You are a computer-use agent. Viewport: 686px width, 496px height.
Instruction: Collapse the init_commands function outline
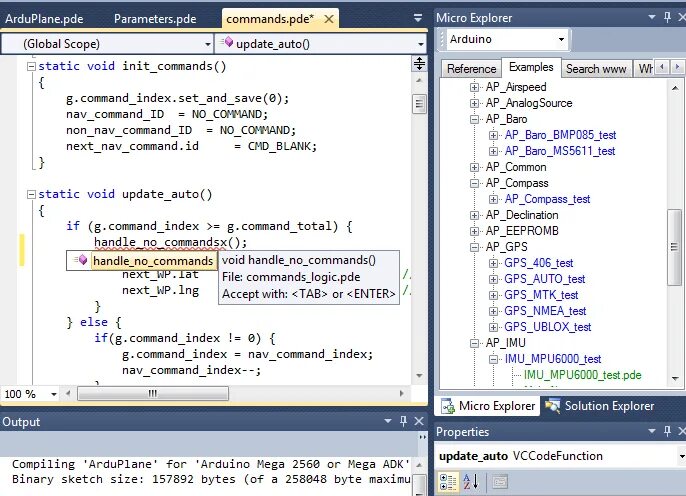[31, 66]
